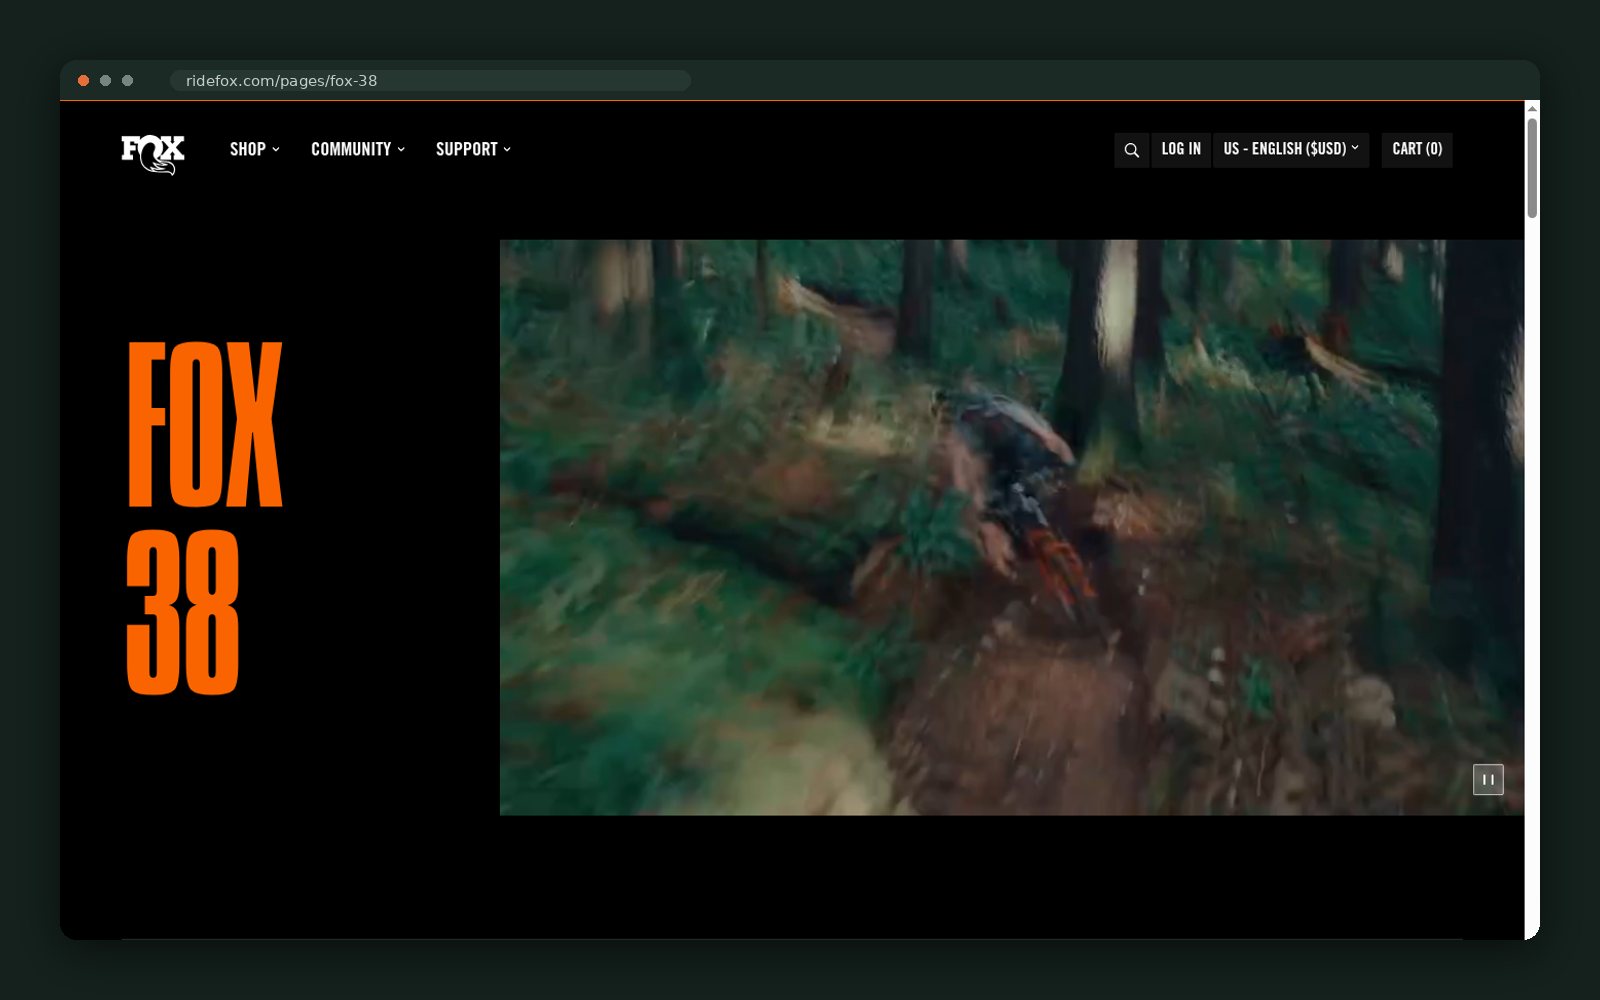Open the search magnifier icon

click(x=1131, y=150)
